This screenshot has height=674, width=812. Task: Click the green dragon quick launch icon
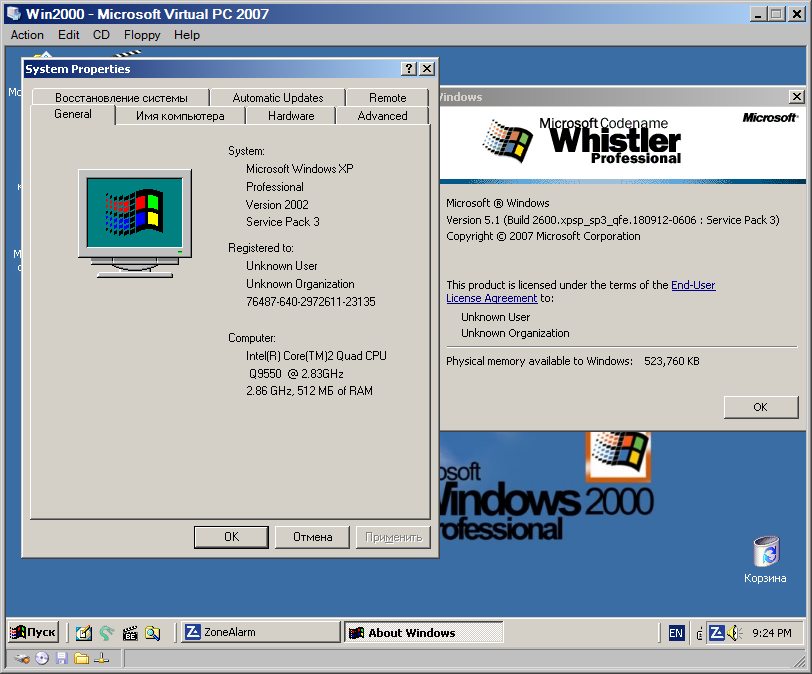tap(107, 633)
